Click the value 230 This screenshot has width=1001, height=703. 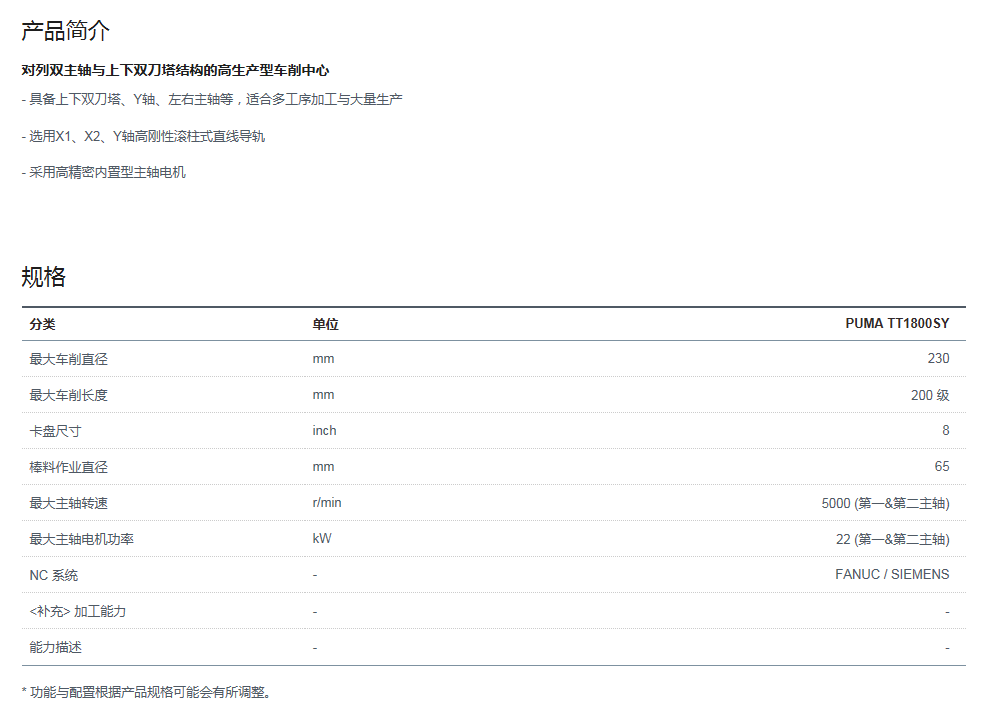[938, 359]
